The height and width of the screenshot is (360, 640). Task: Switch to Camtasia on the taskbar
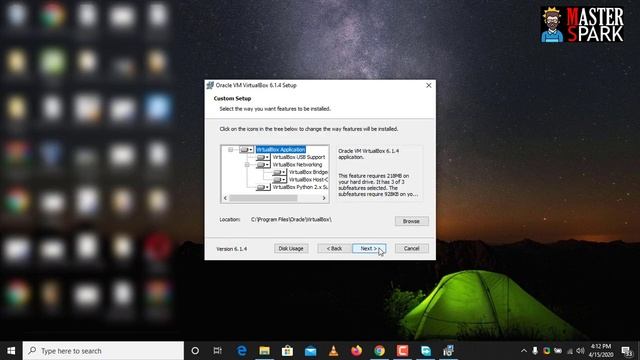point(402,351)
